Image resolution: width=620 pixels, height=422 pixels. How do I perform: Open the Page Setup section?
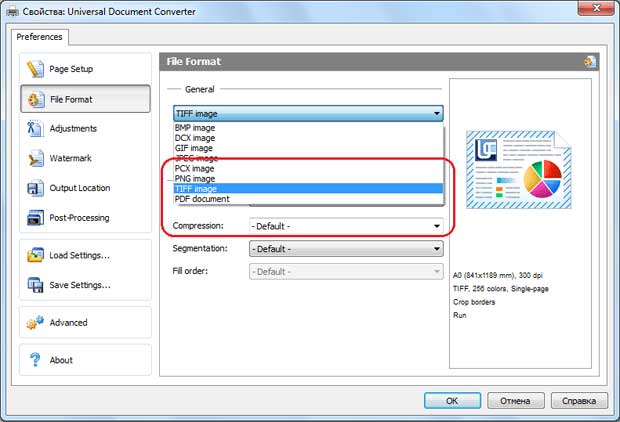[85, 69]
